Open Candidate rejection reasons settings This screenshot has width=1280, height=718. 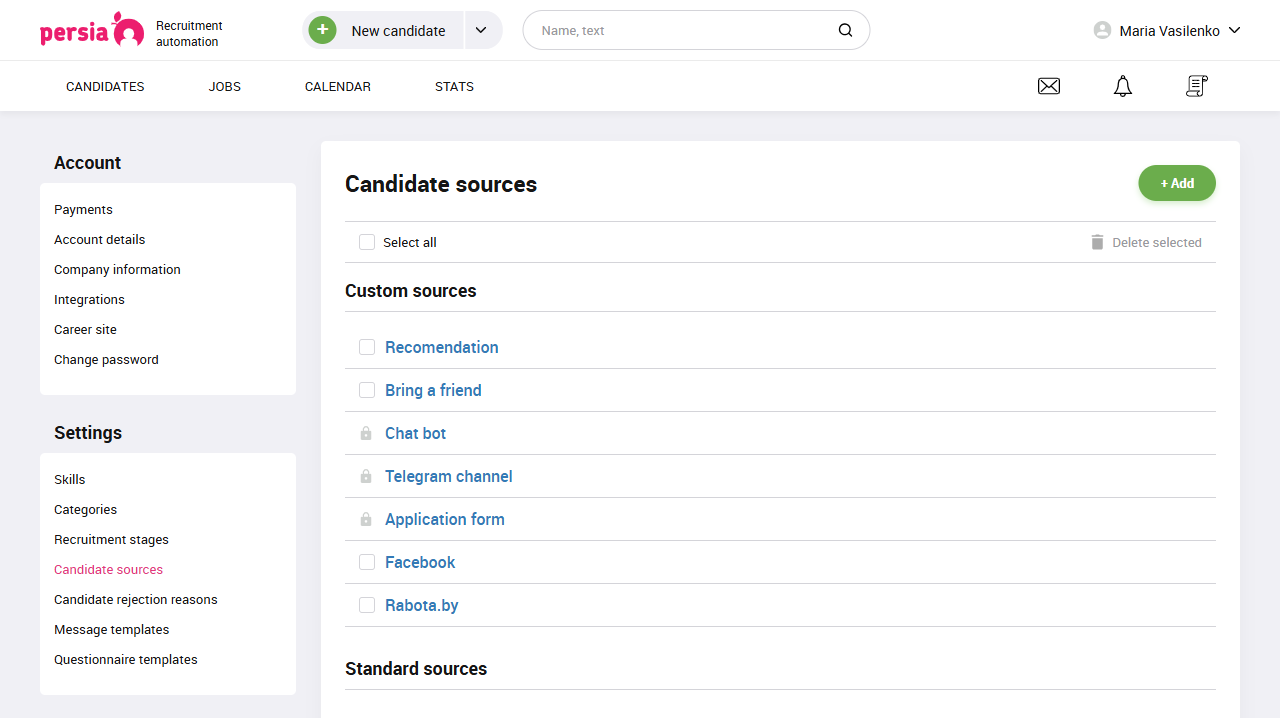point(135,599)
